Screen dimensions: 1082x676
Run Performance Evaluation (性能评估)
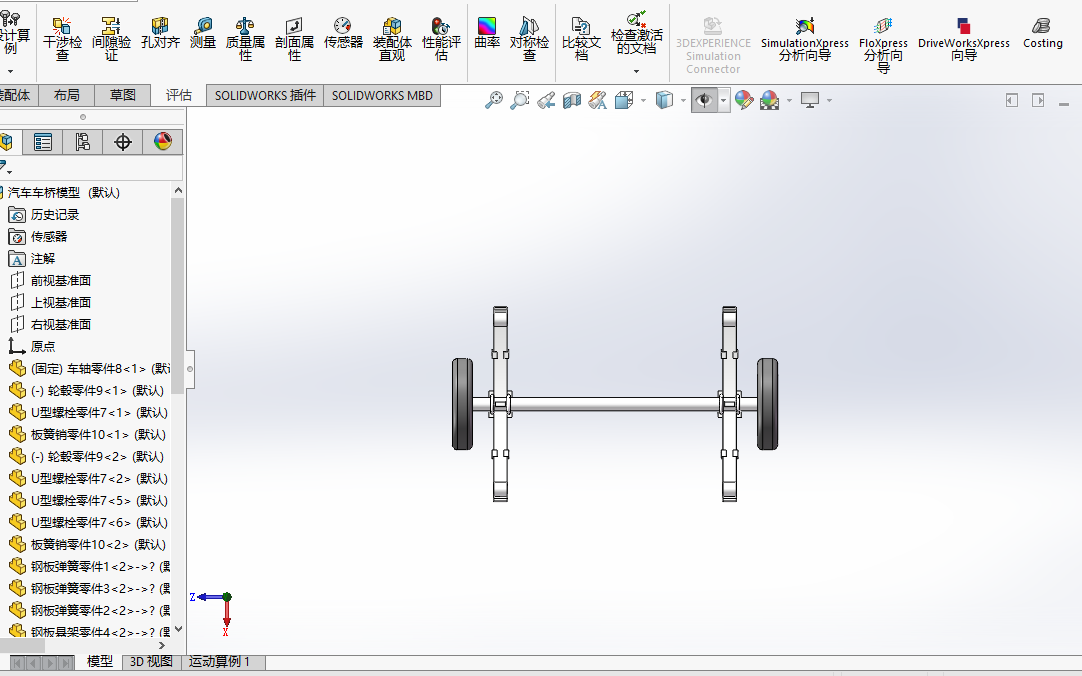[x=441, y=39]
